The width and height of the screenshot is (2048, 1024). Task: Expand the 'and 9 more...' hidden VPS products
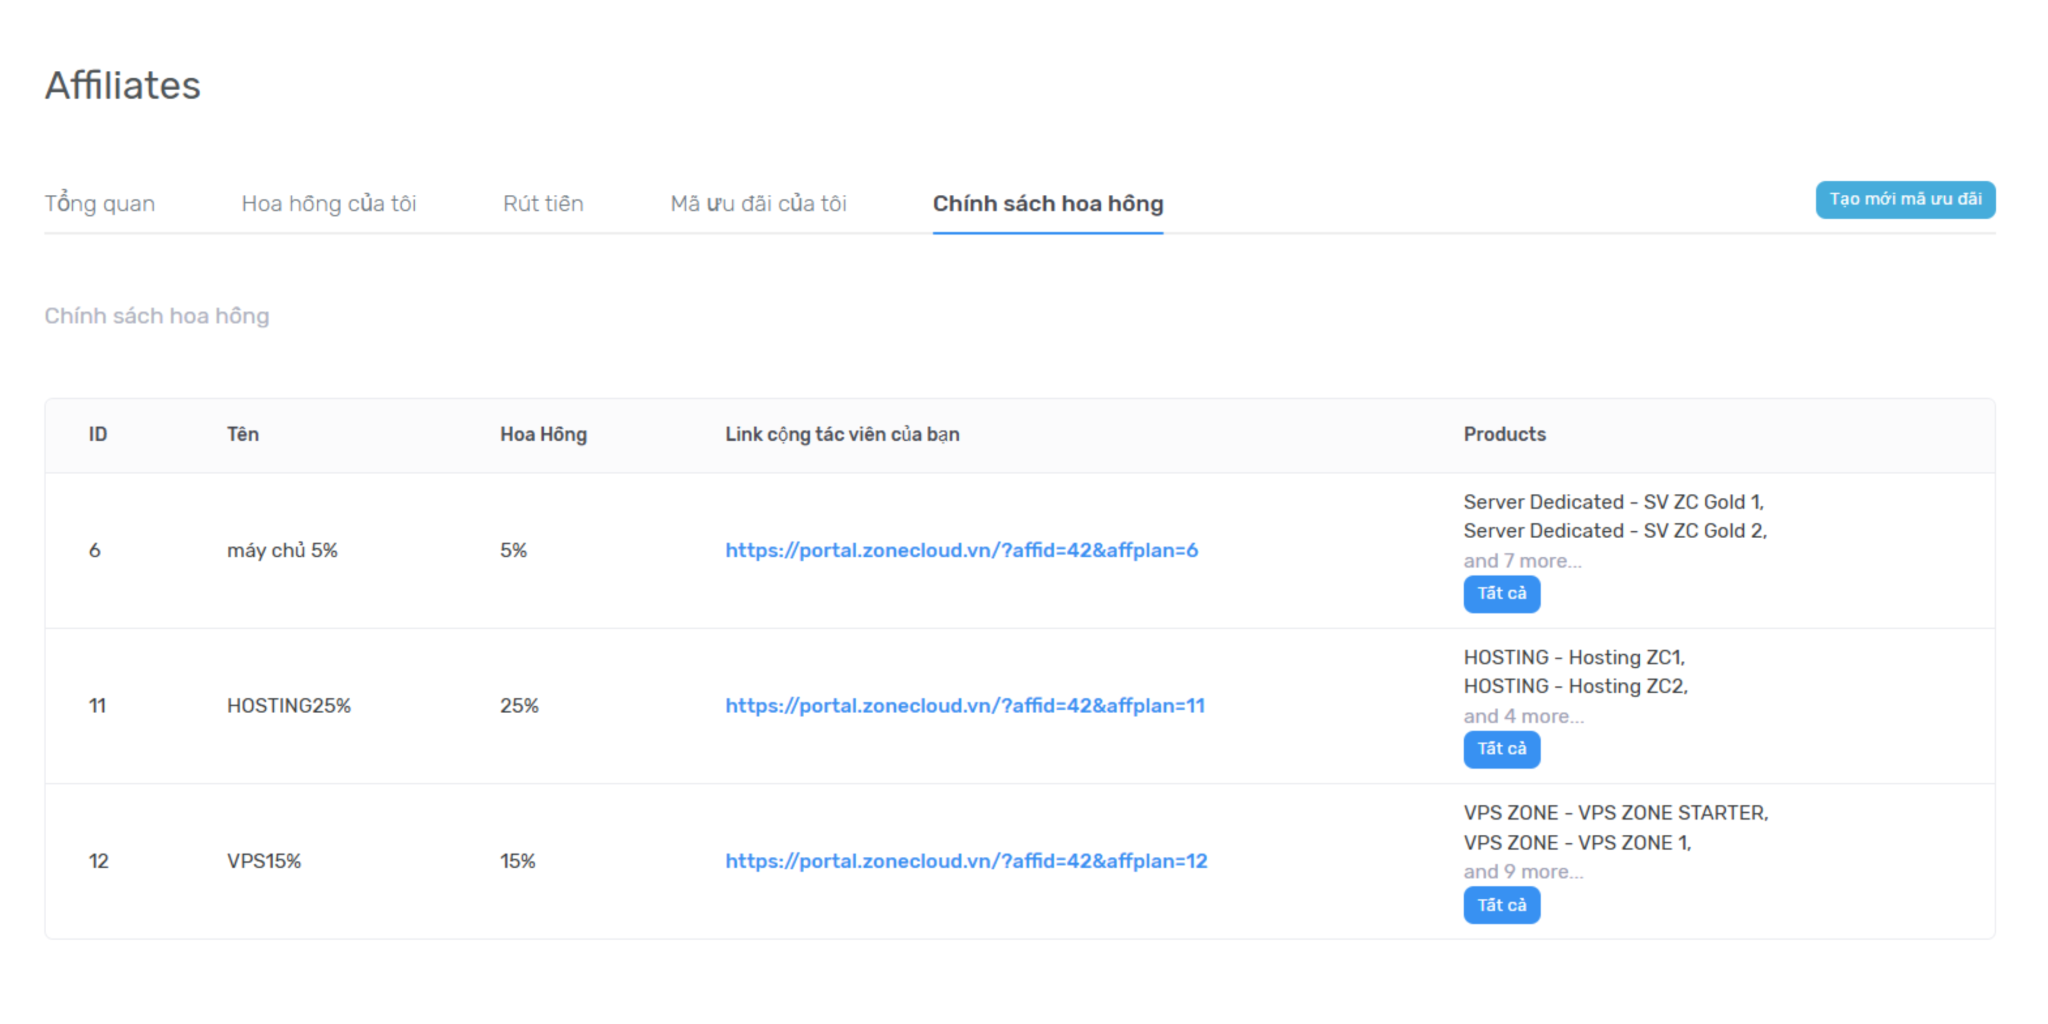1522,871
